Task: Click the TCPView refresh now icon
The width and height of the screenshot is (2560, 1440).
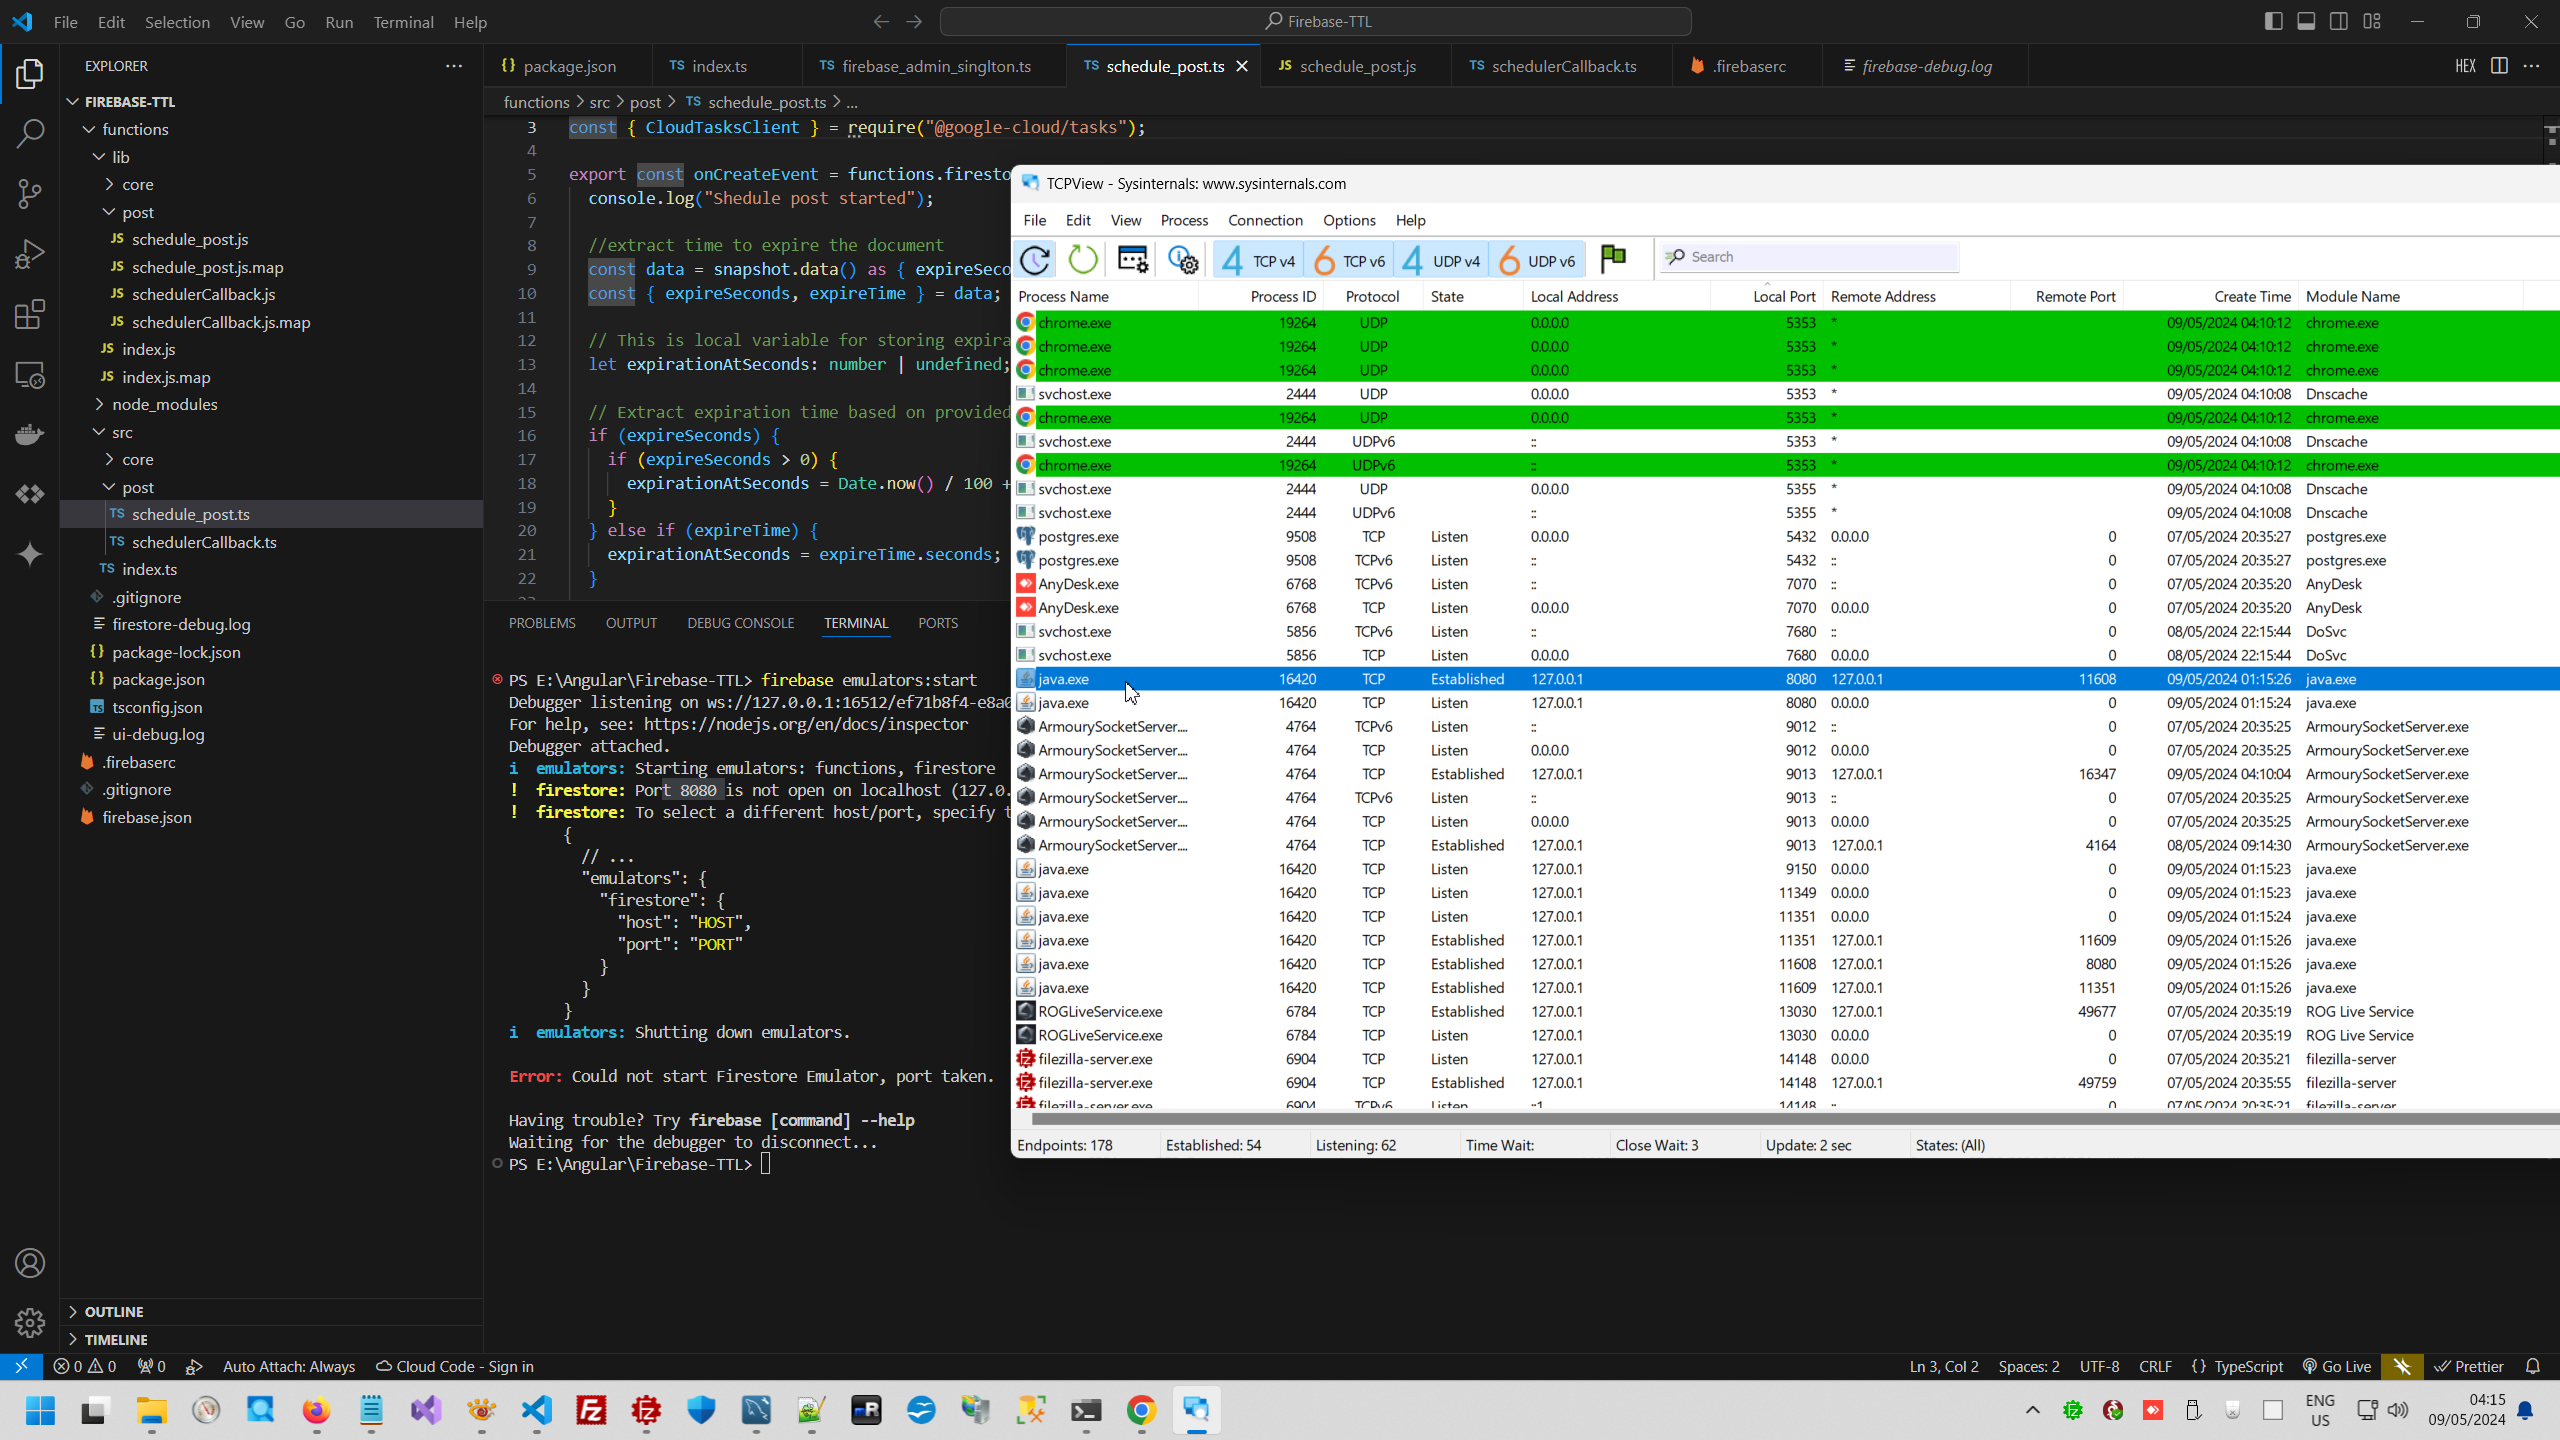Action: click(x=1082, y=260)
